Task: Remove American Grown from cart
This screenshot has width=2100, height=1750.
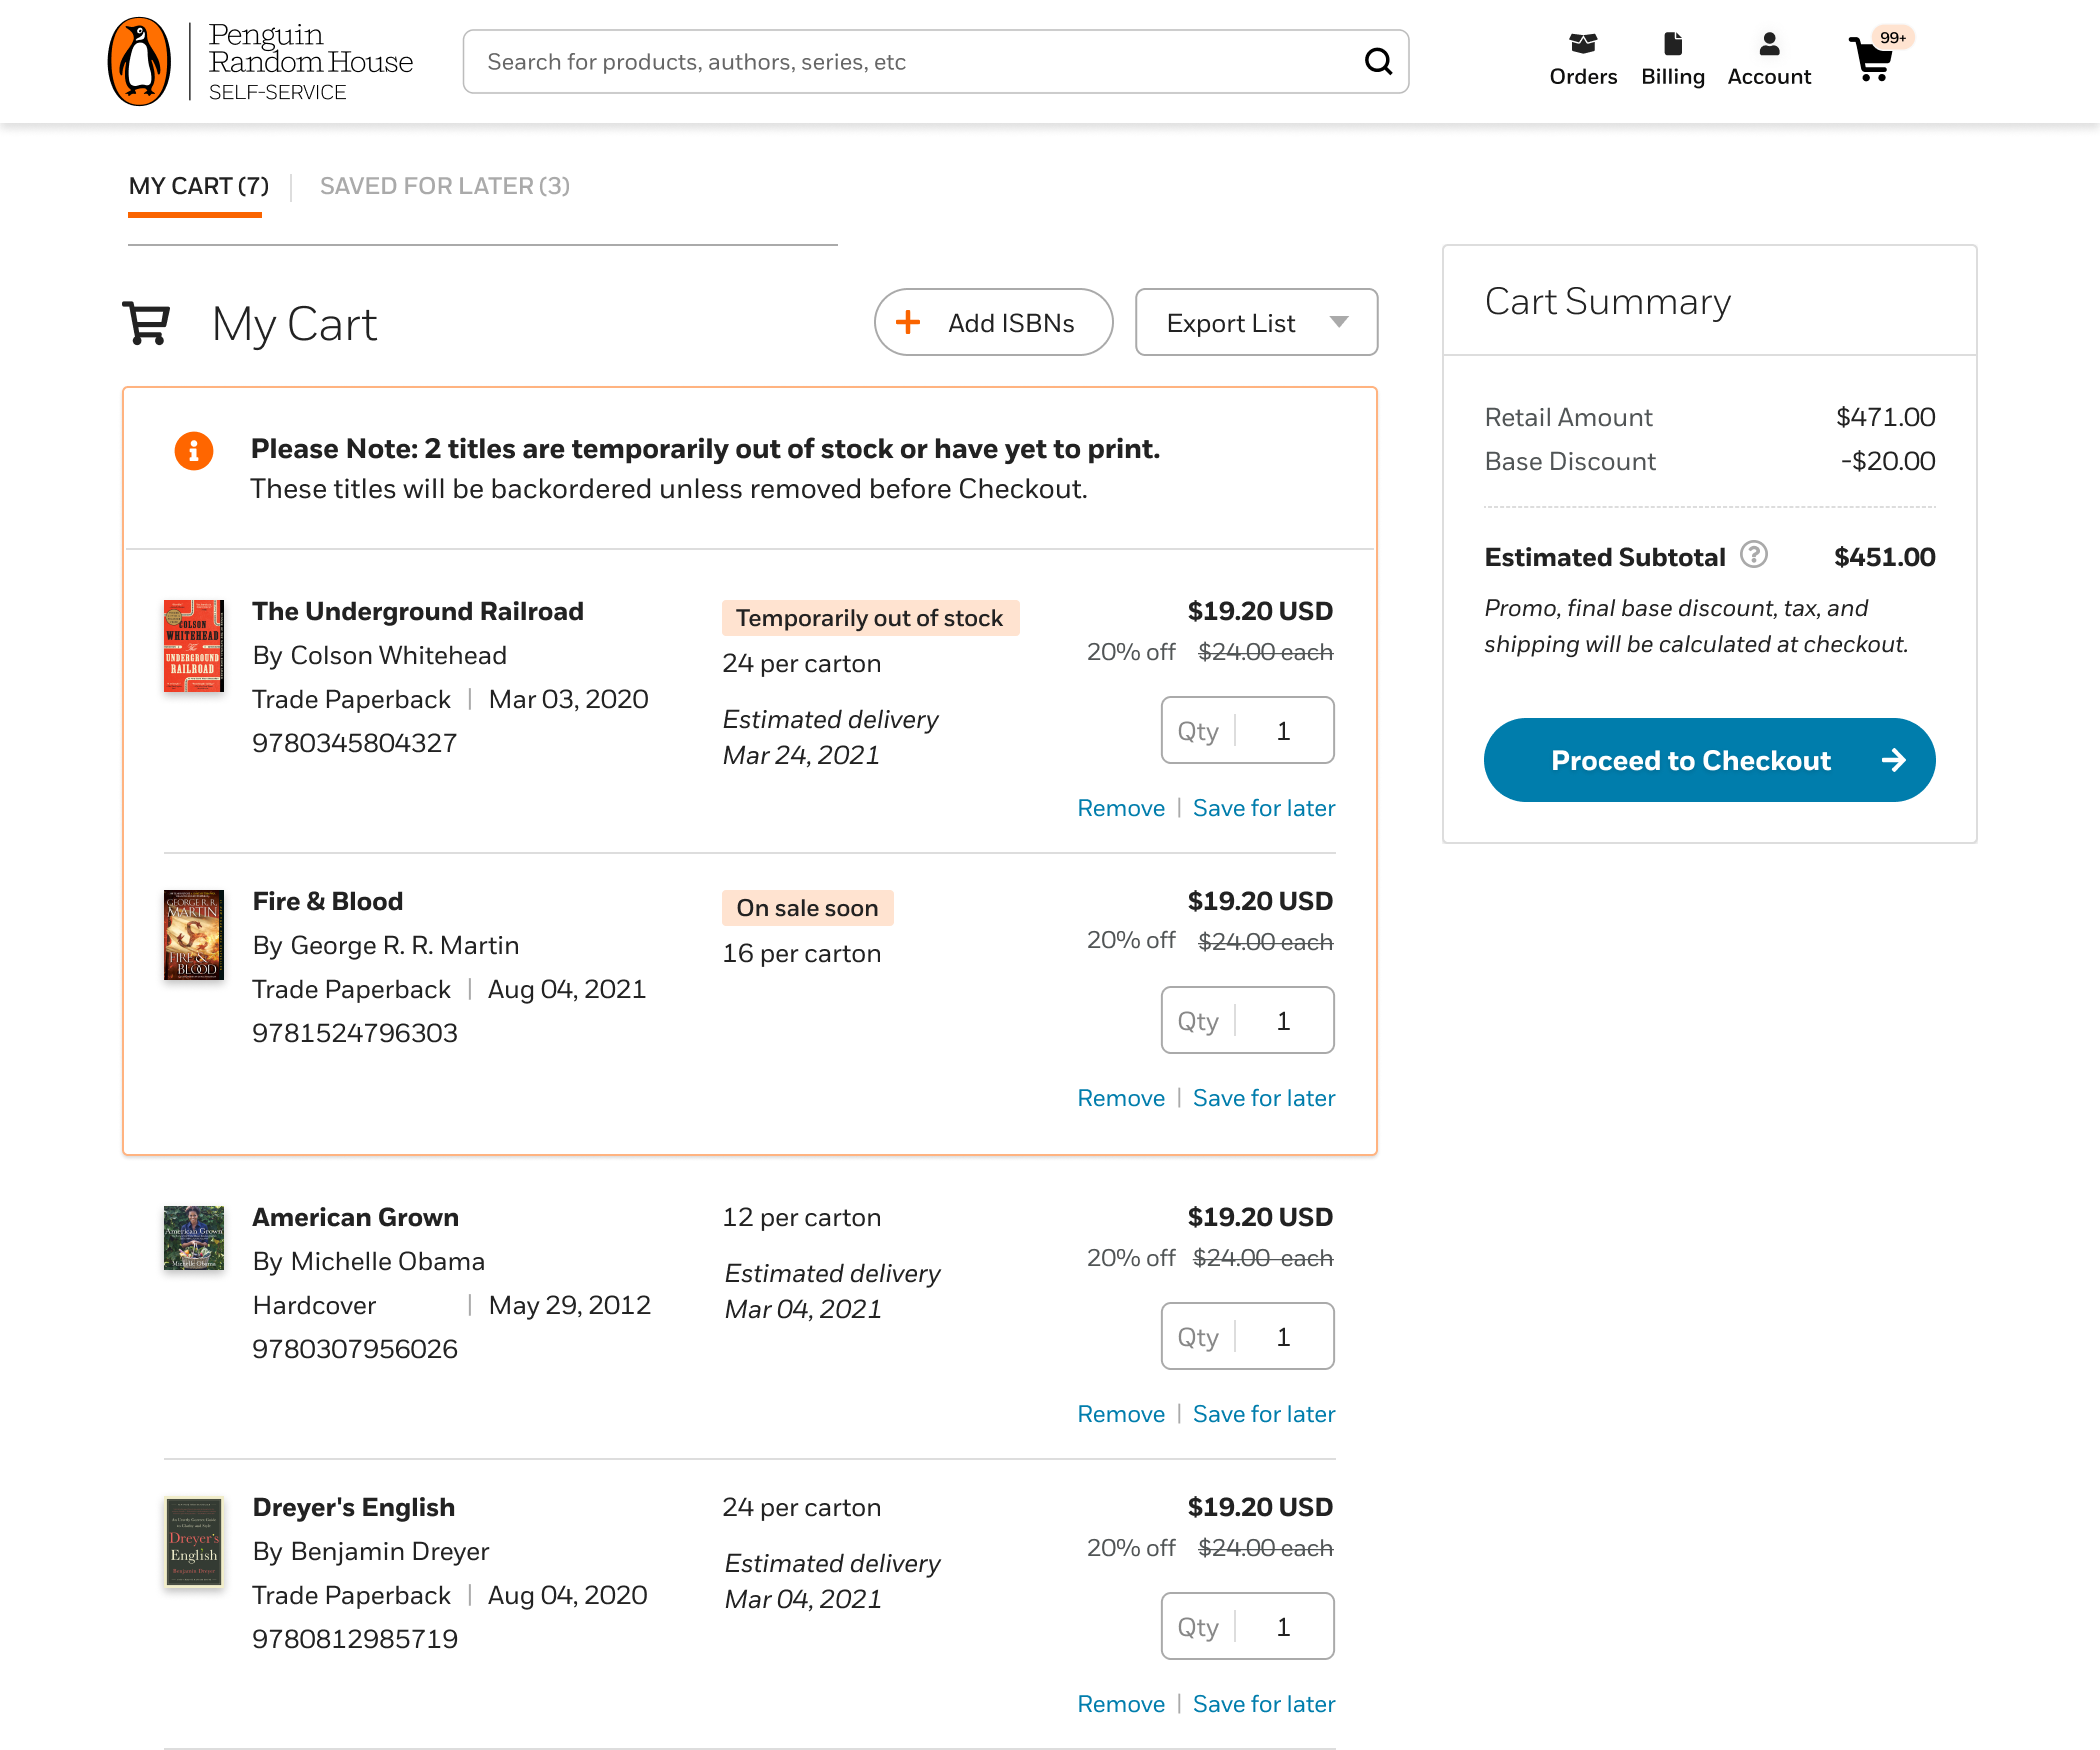Action: [x=1121, y=1414]
